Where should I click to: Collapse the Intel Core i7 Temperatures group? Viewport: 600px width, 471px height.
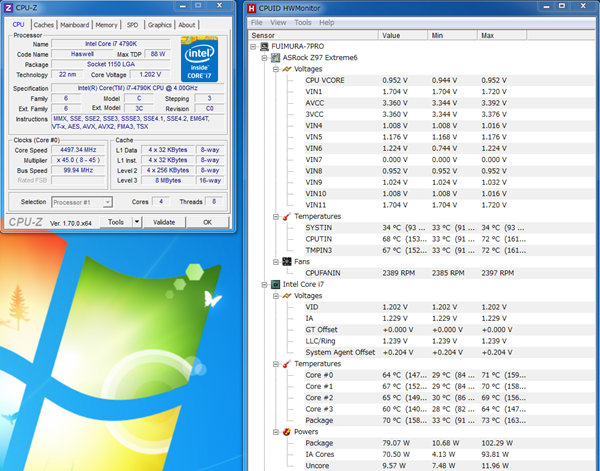[x=276, y=364]
